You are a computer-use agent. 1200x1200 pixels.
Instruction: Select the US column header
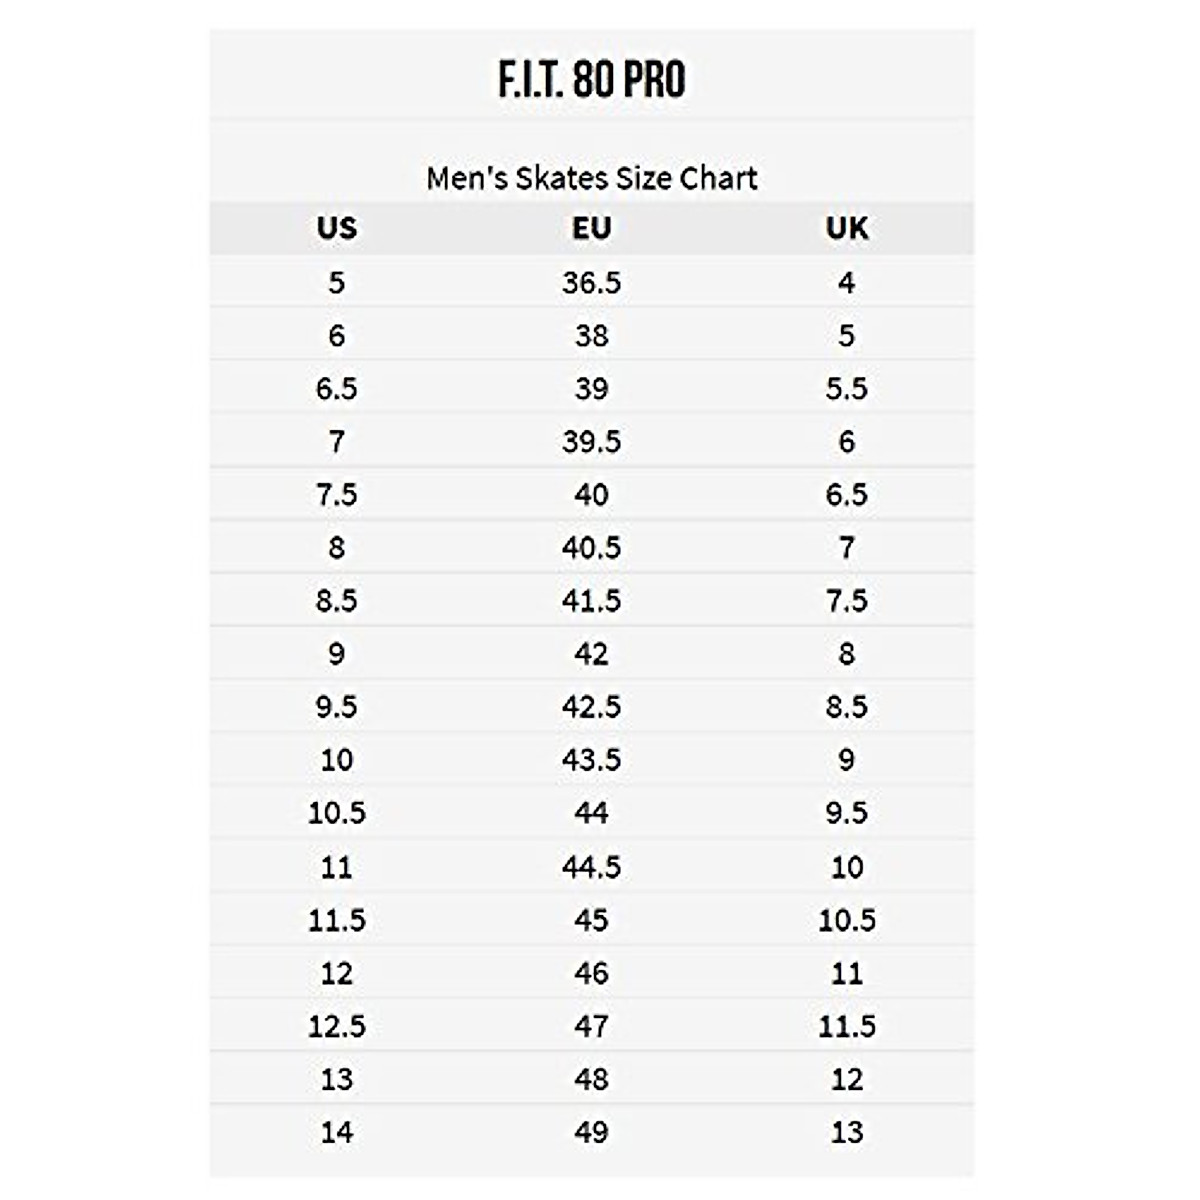(x=336, y=228)
